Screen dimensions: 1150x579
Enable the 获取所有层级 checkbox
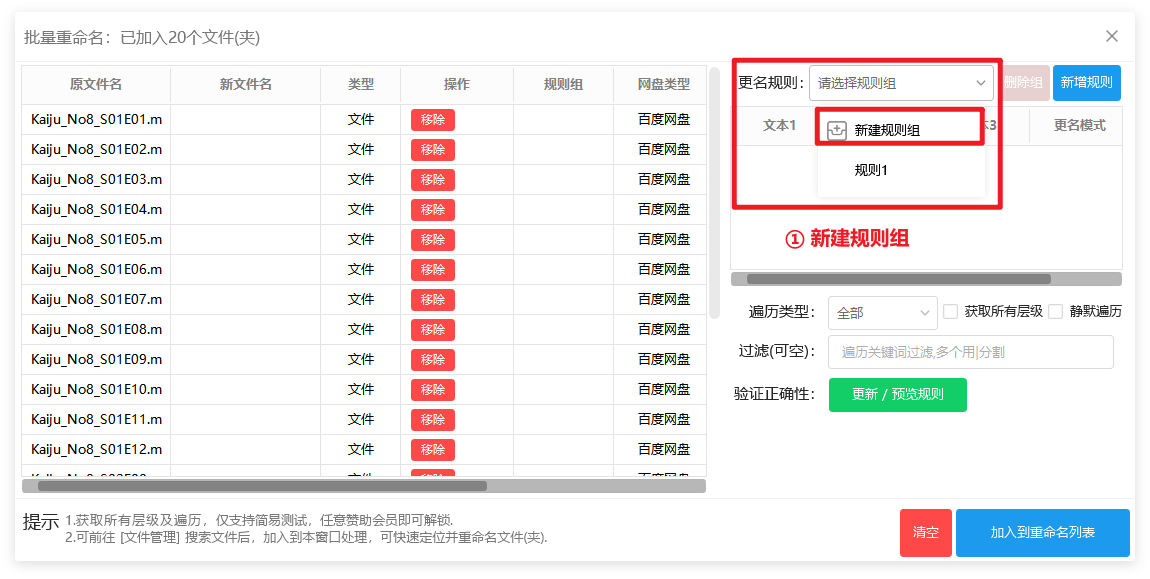click(x=951, y=311)
